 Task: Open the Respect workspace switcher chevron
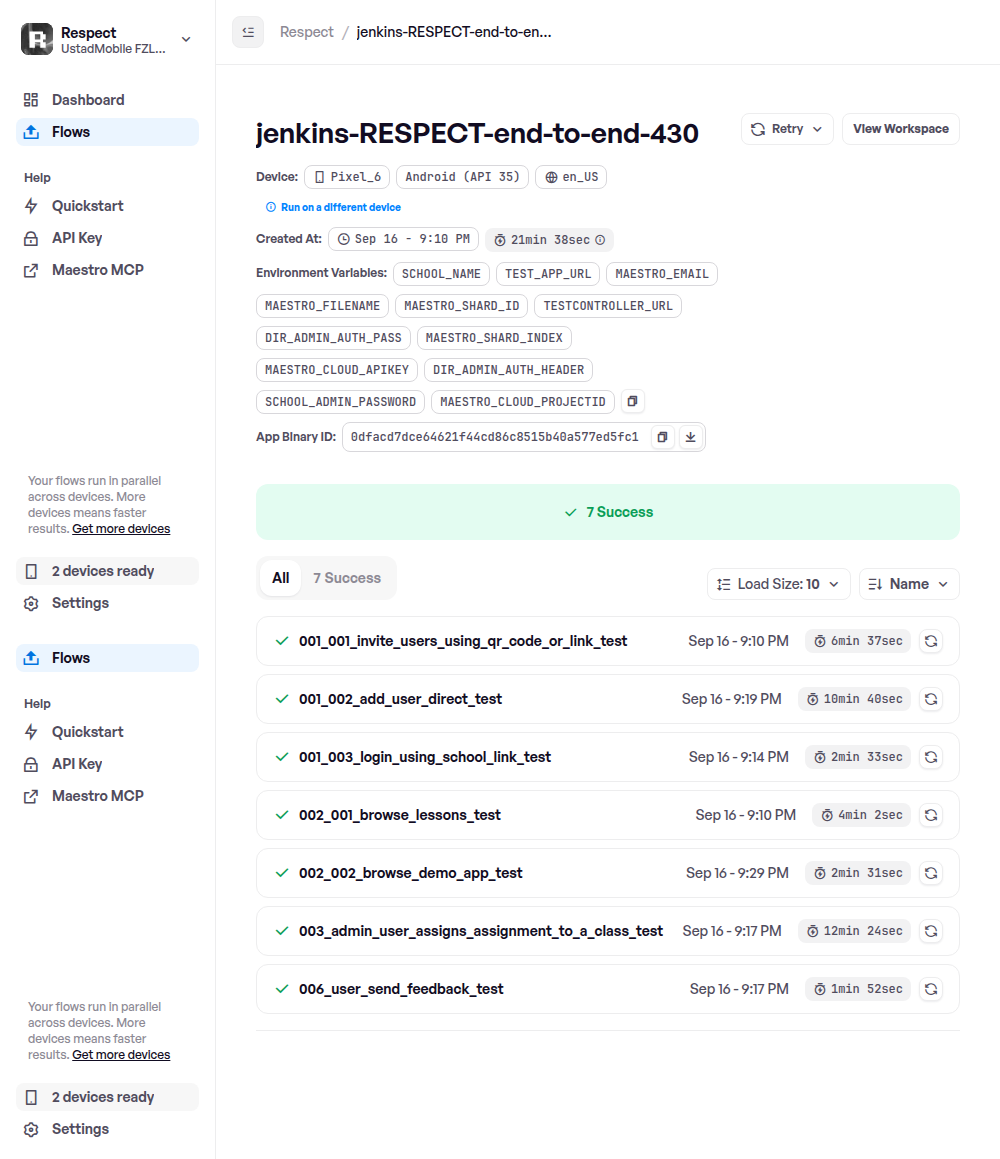pyautogui.click(x=186, y=39)
